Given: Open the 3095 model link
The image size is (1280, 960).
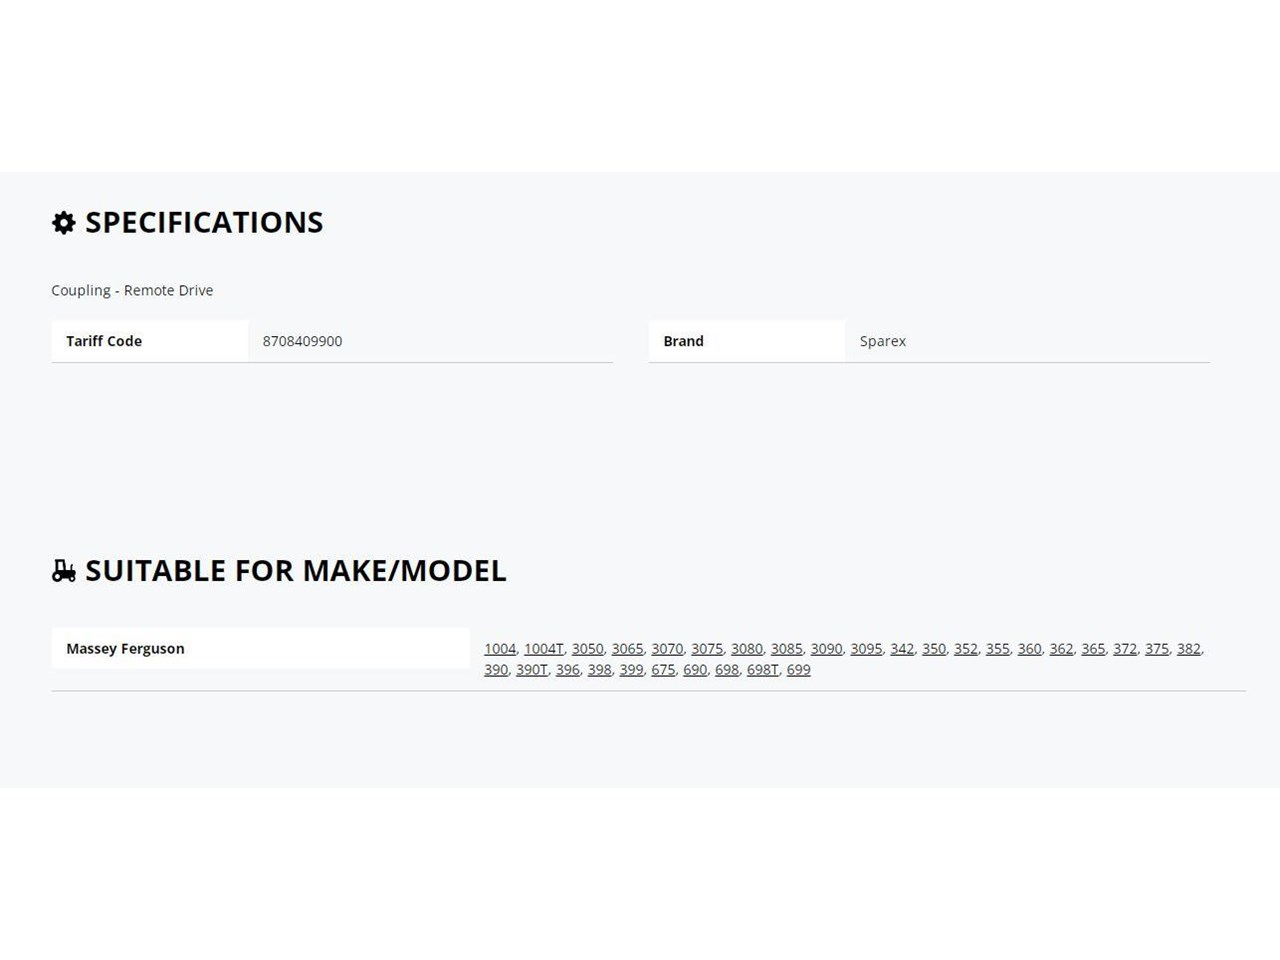Looking at the screenshot, I should coord(866,649).
